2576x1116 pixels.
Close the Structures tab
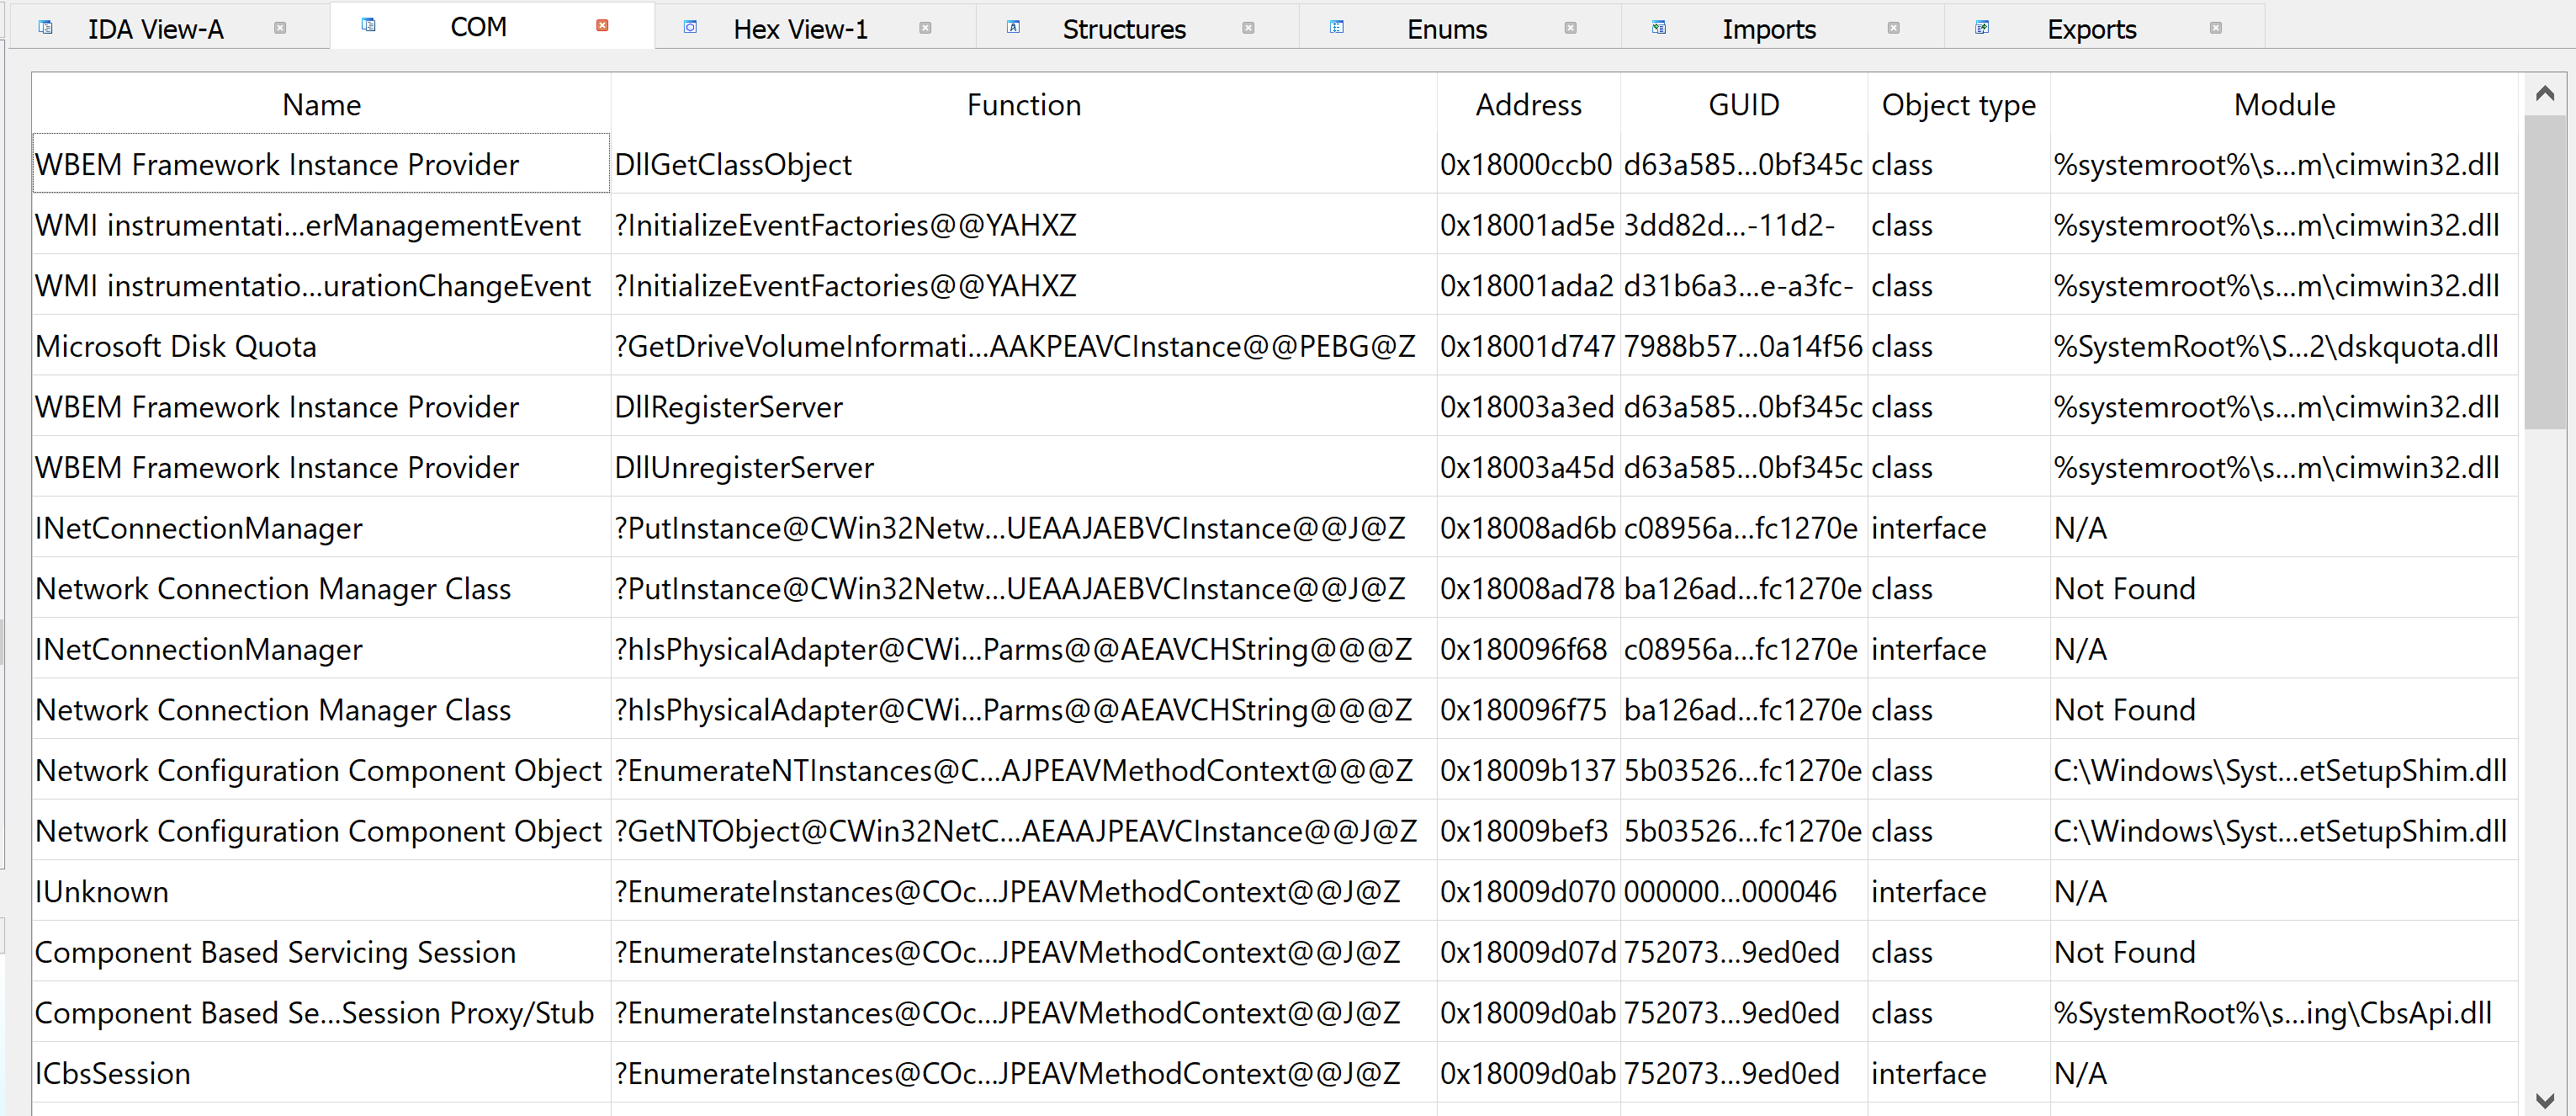1248,28
